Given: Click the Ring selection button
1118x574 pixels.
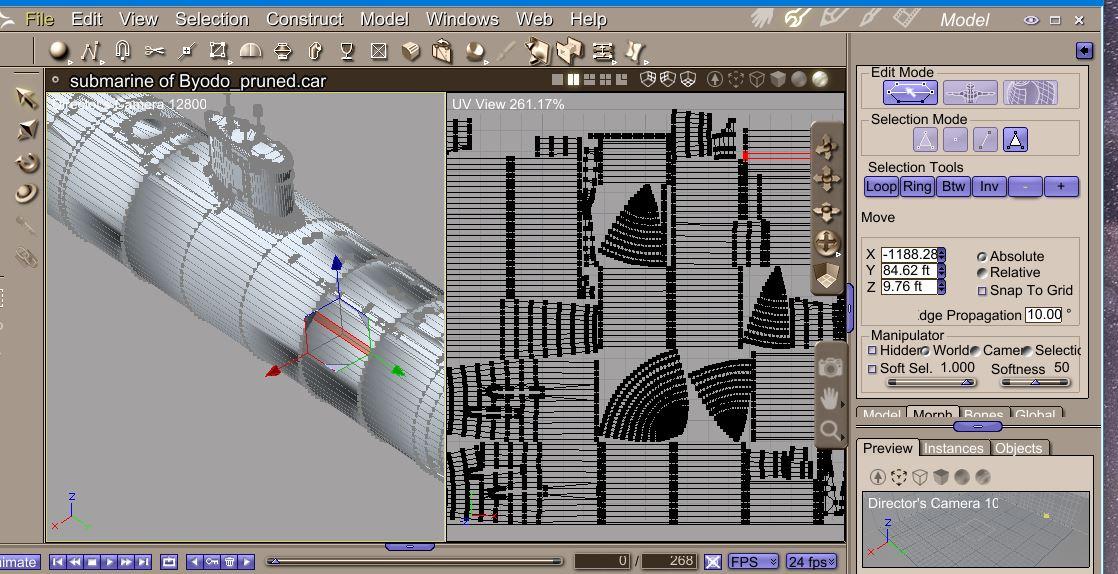Looking at the screenshot, I should click(x=917, y=187).
